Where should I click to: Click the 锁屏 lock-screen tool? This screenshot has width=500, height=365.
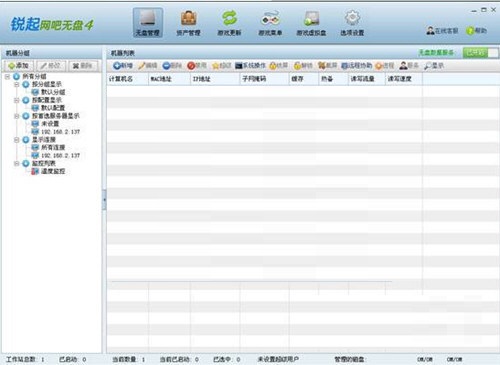pyautogui.click(x=279, y=66)
